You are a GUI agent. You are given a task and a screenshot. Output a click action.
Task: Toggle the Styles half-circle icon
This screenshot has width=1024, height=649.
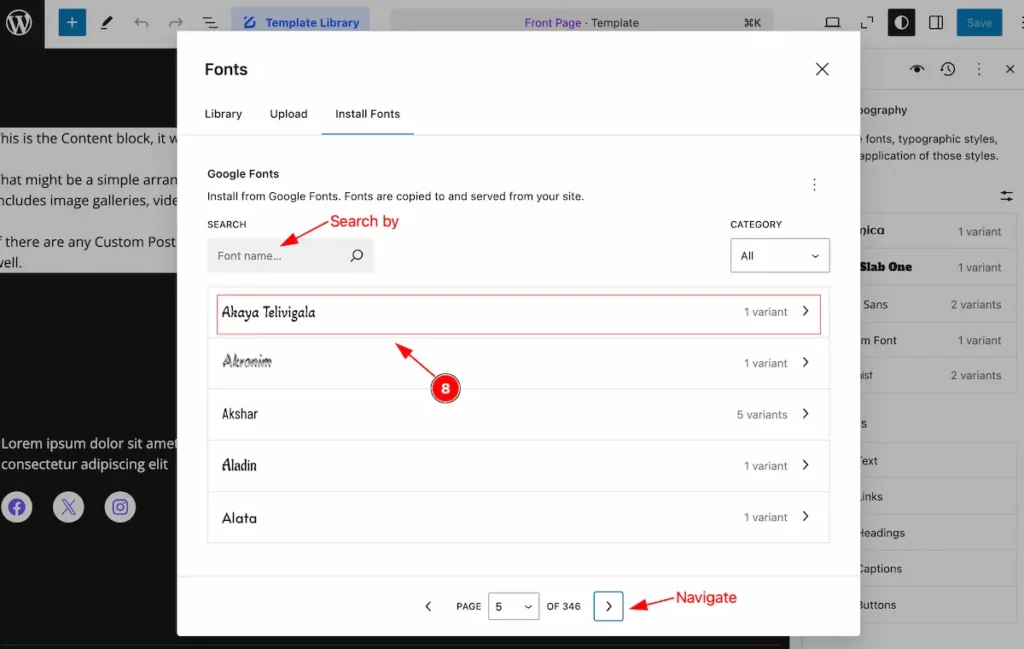[901, 23]
